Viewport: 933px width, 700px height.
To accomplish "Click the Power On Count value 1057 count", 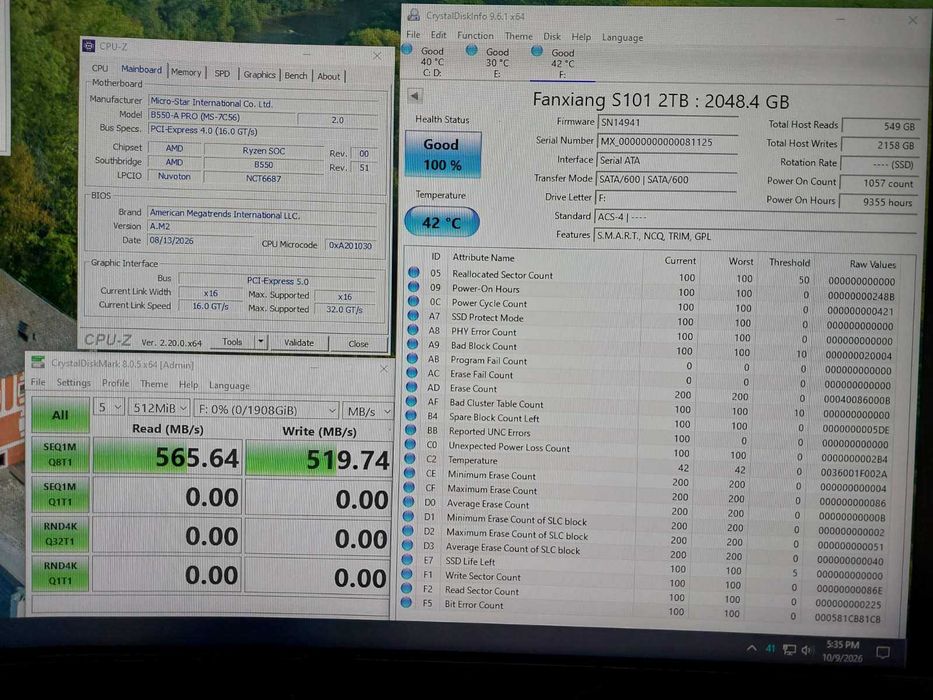I will 880,183.
